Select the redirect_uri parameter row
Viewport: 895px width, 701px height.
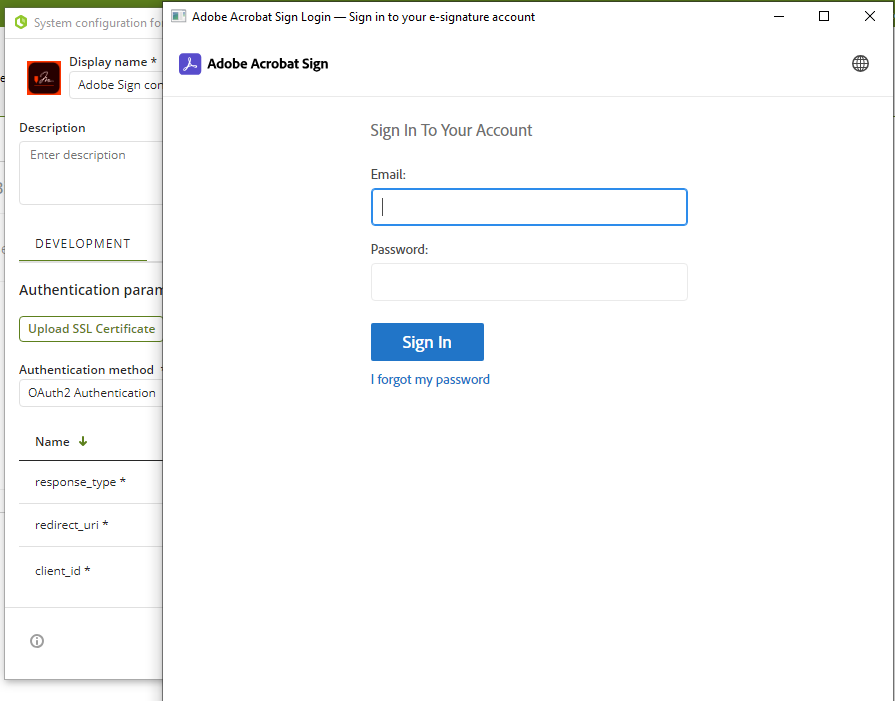pos(91,525)
